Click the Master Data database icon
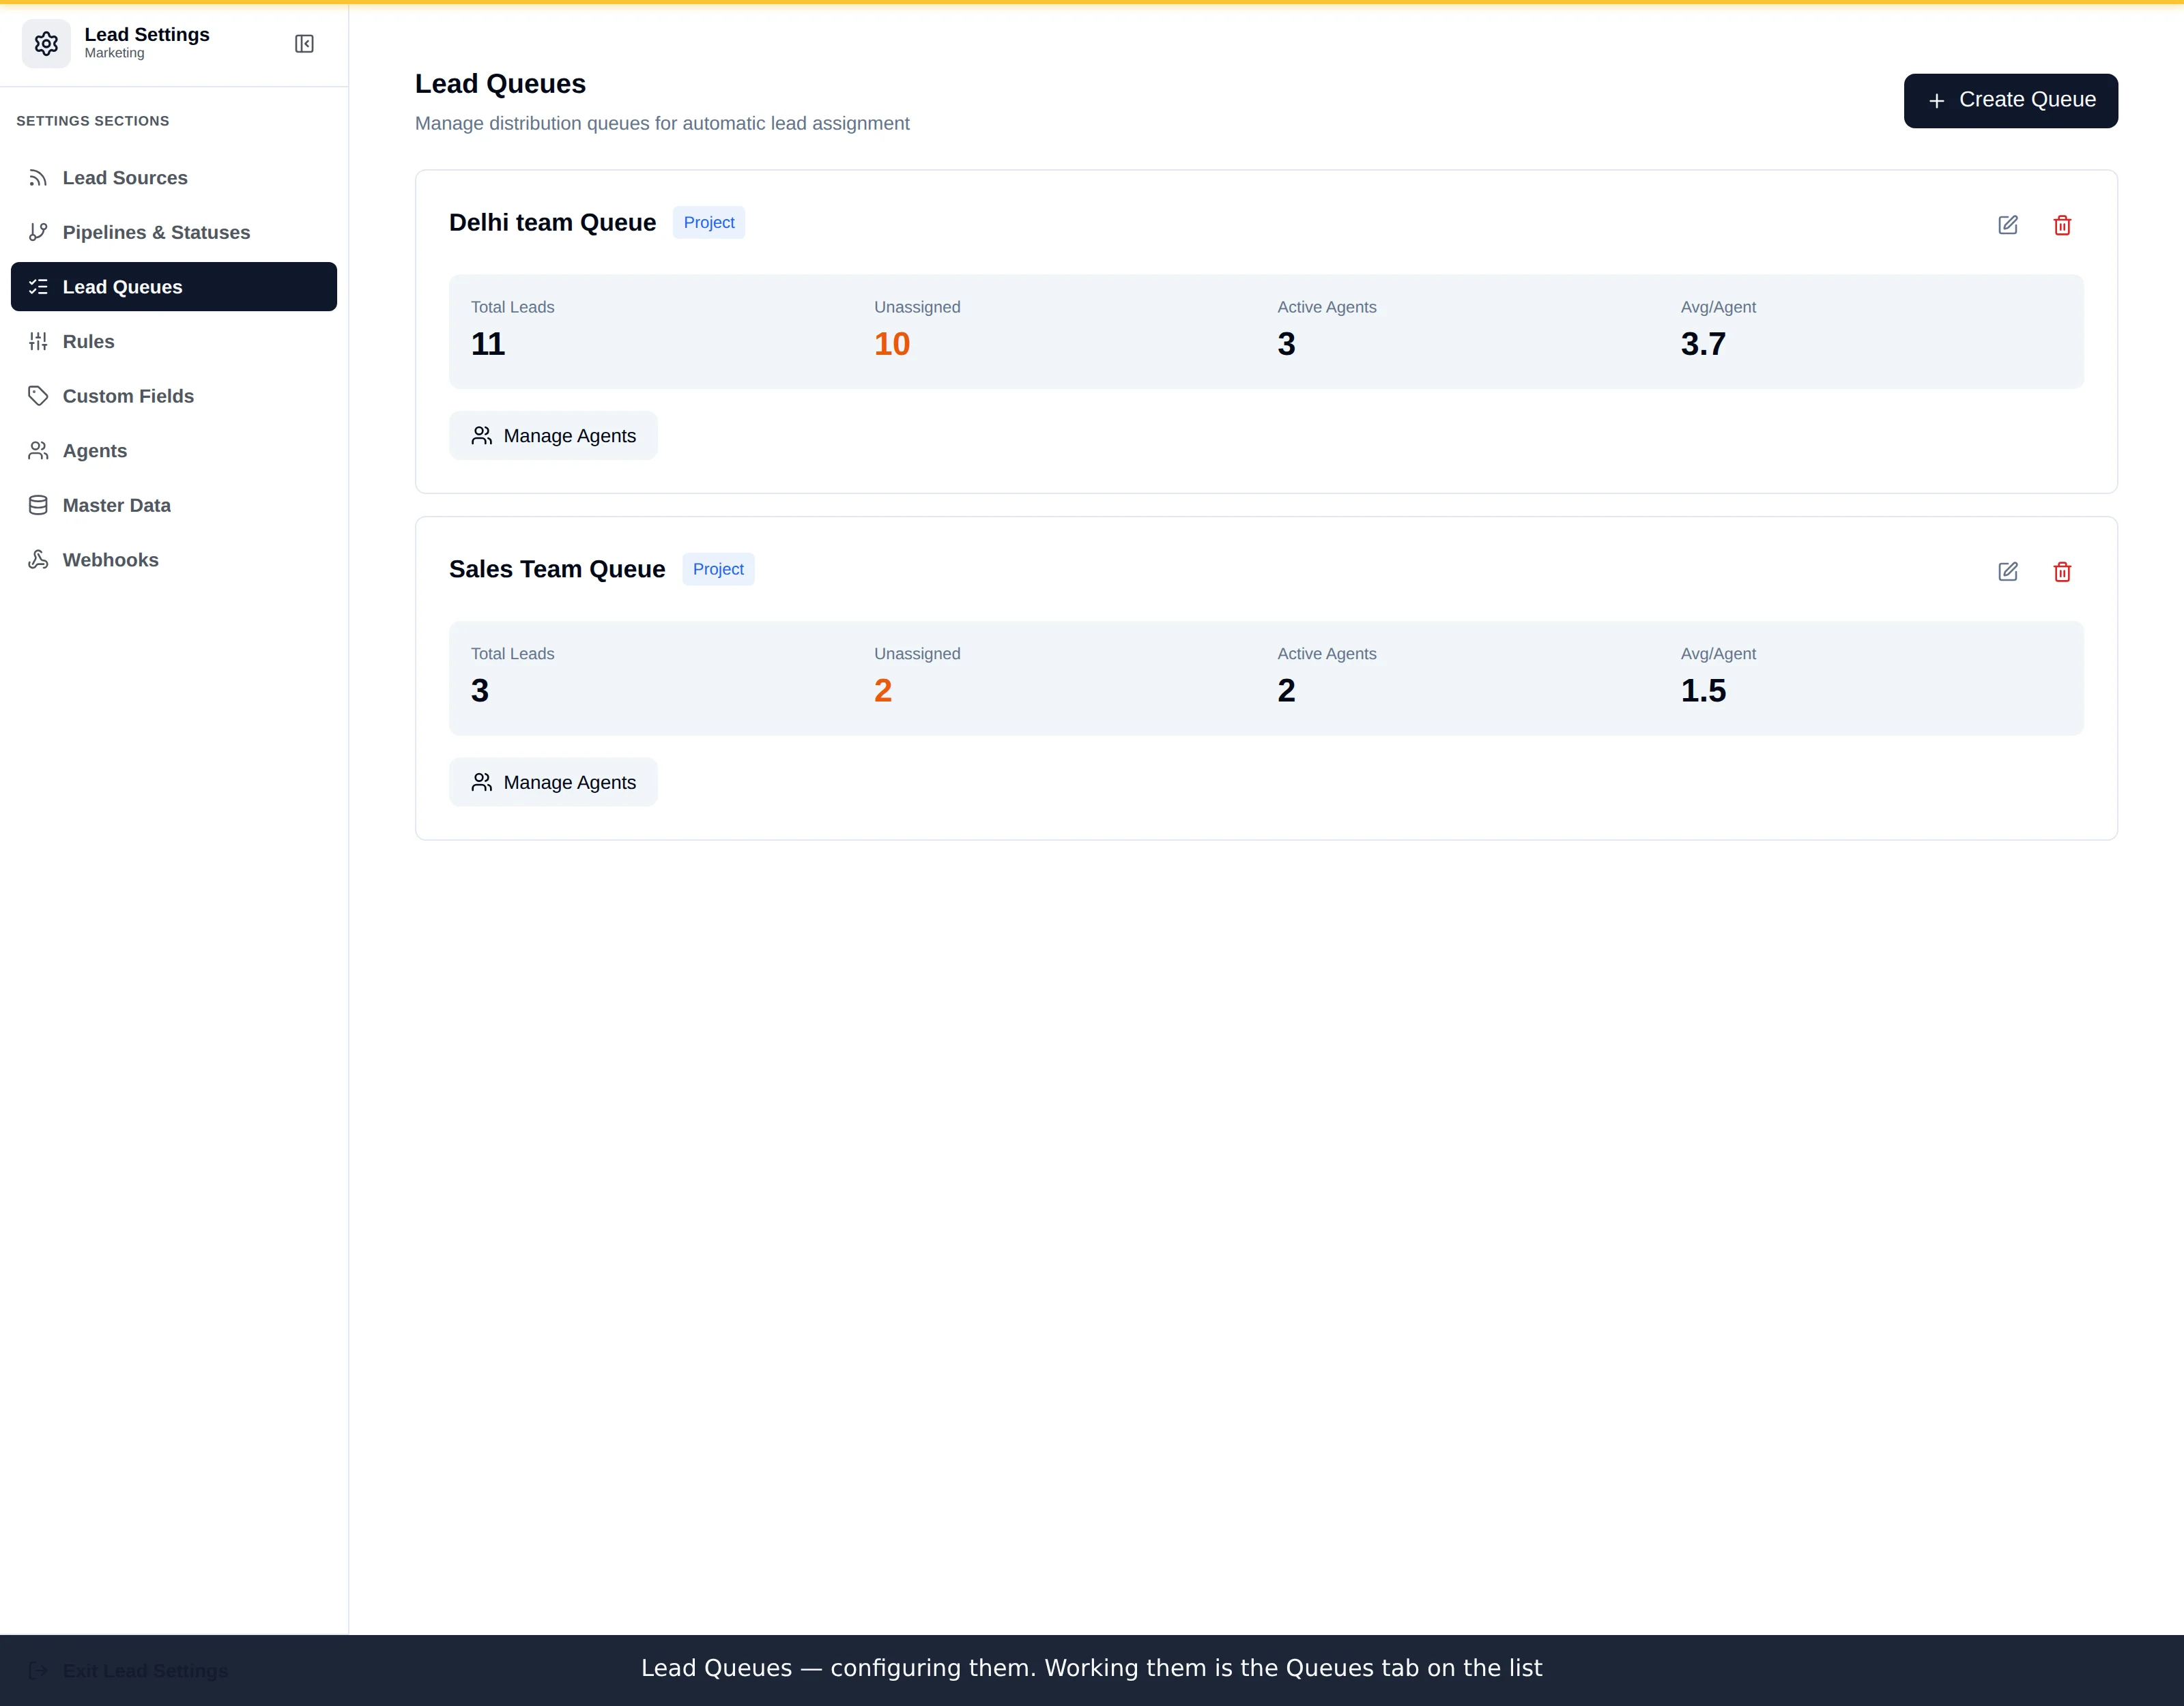The height and width of the screenshot is (1706, 2184). 38,505
